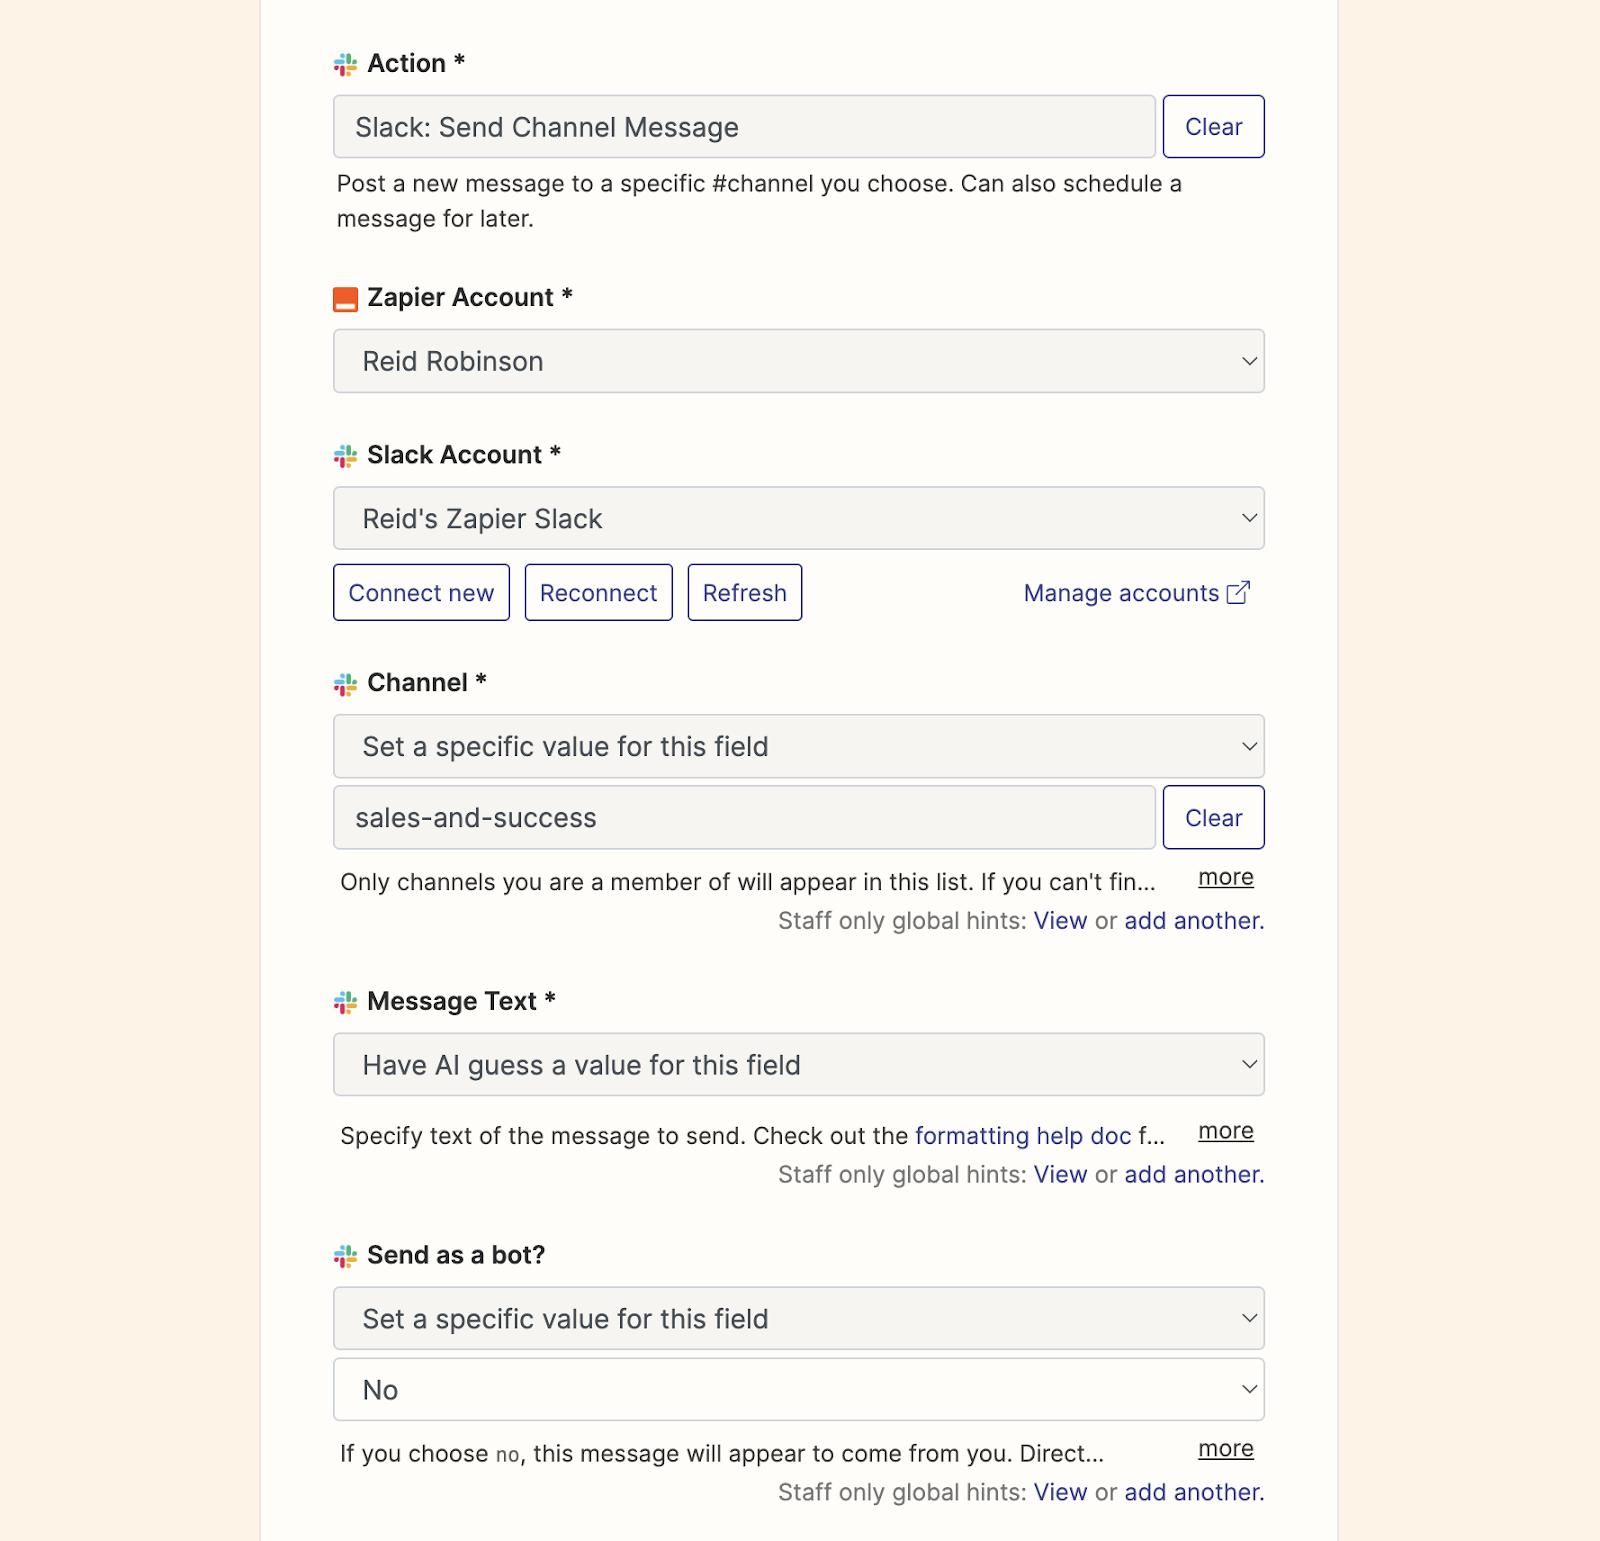Clear the sales-and-success channel value

pyautogui.click(x=1214, y=818)
